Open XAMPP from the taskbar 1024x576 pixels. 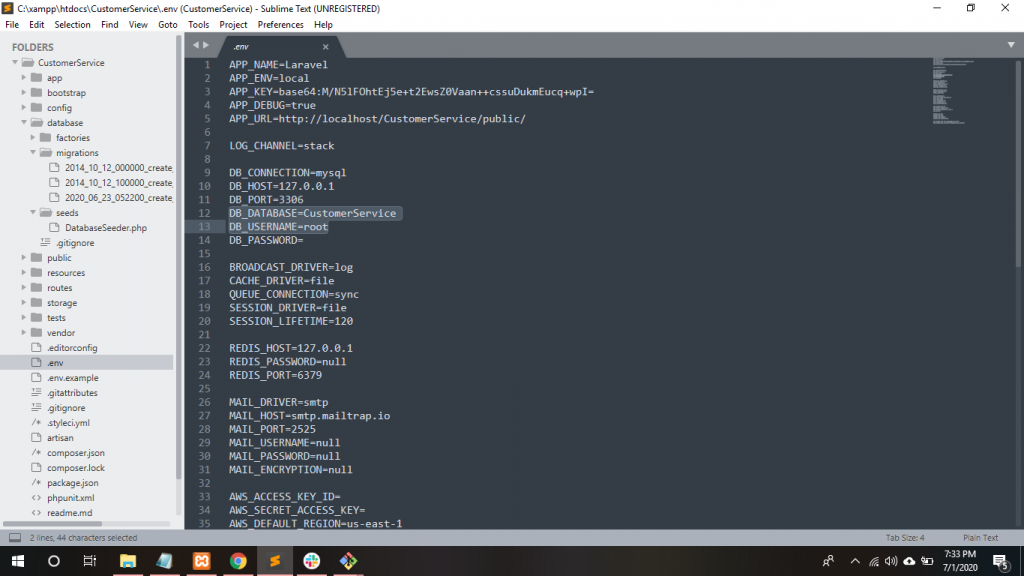pos(201,561)
